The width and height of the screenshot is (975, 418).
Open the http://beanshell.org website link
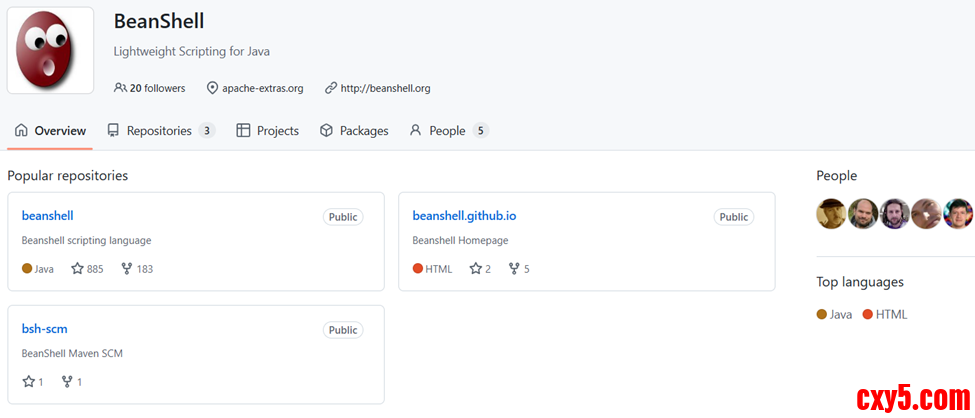pyautogui.click(x=384, y=88)
